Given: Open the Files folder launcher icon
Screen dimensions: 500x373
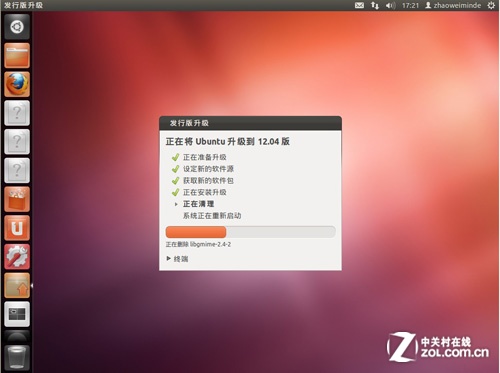Looking at the screenshot, I should [x=17, y=55].
